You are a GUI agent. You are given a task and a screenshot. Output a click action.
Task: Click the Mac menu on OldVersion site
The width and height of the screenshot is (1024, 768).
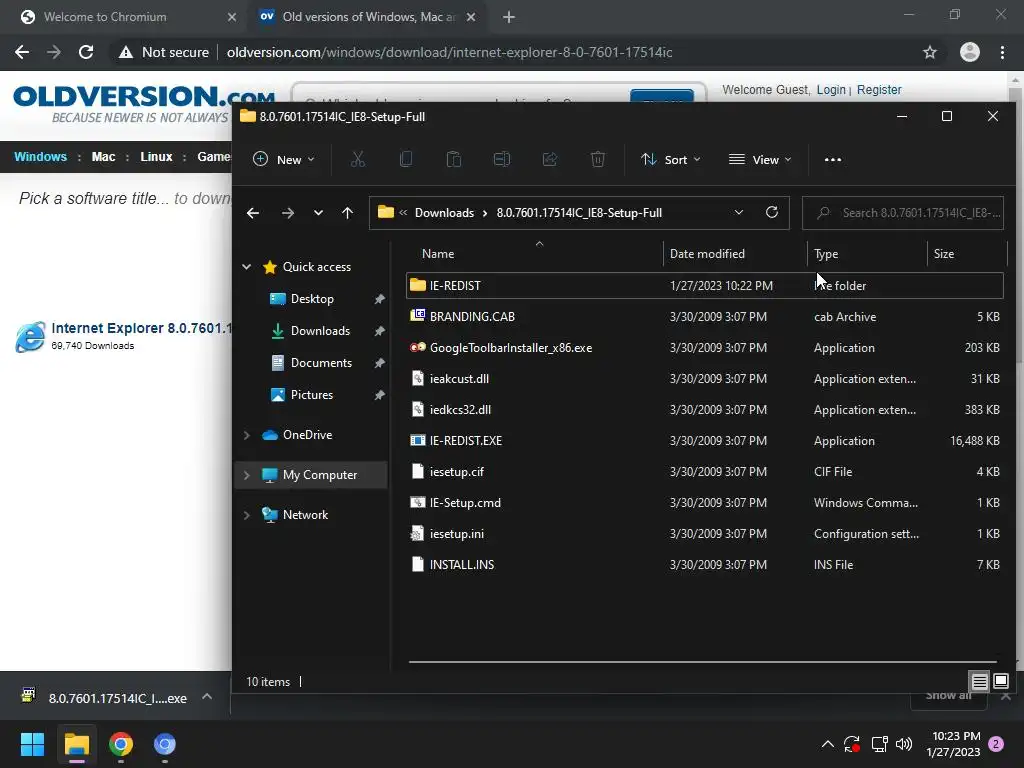pyautogui.click(x=103, y=157)
